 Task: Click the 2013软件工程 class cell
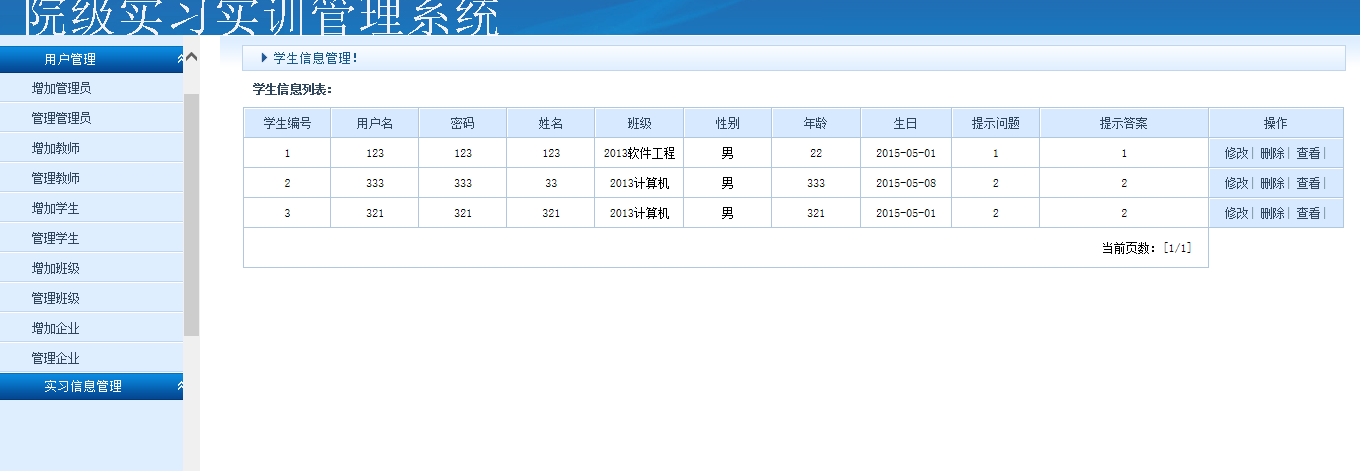coord(640,153)
